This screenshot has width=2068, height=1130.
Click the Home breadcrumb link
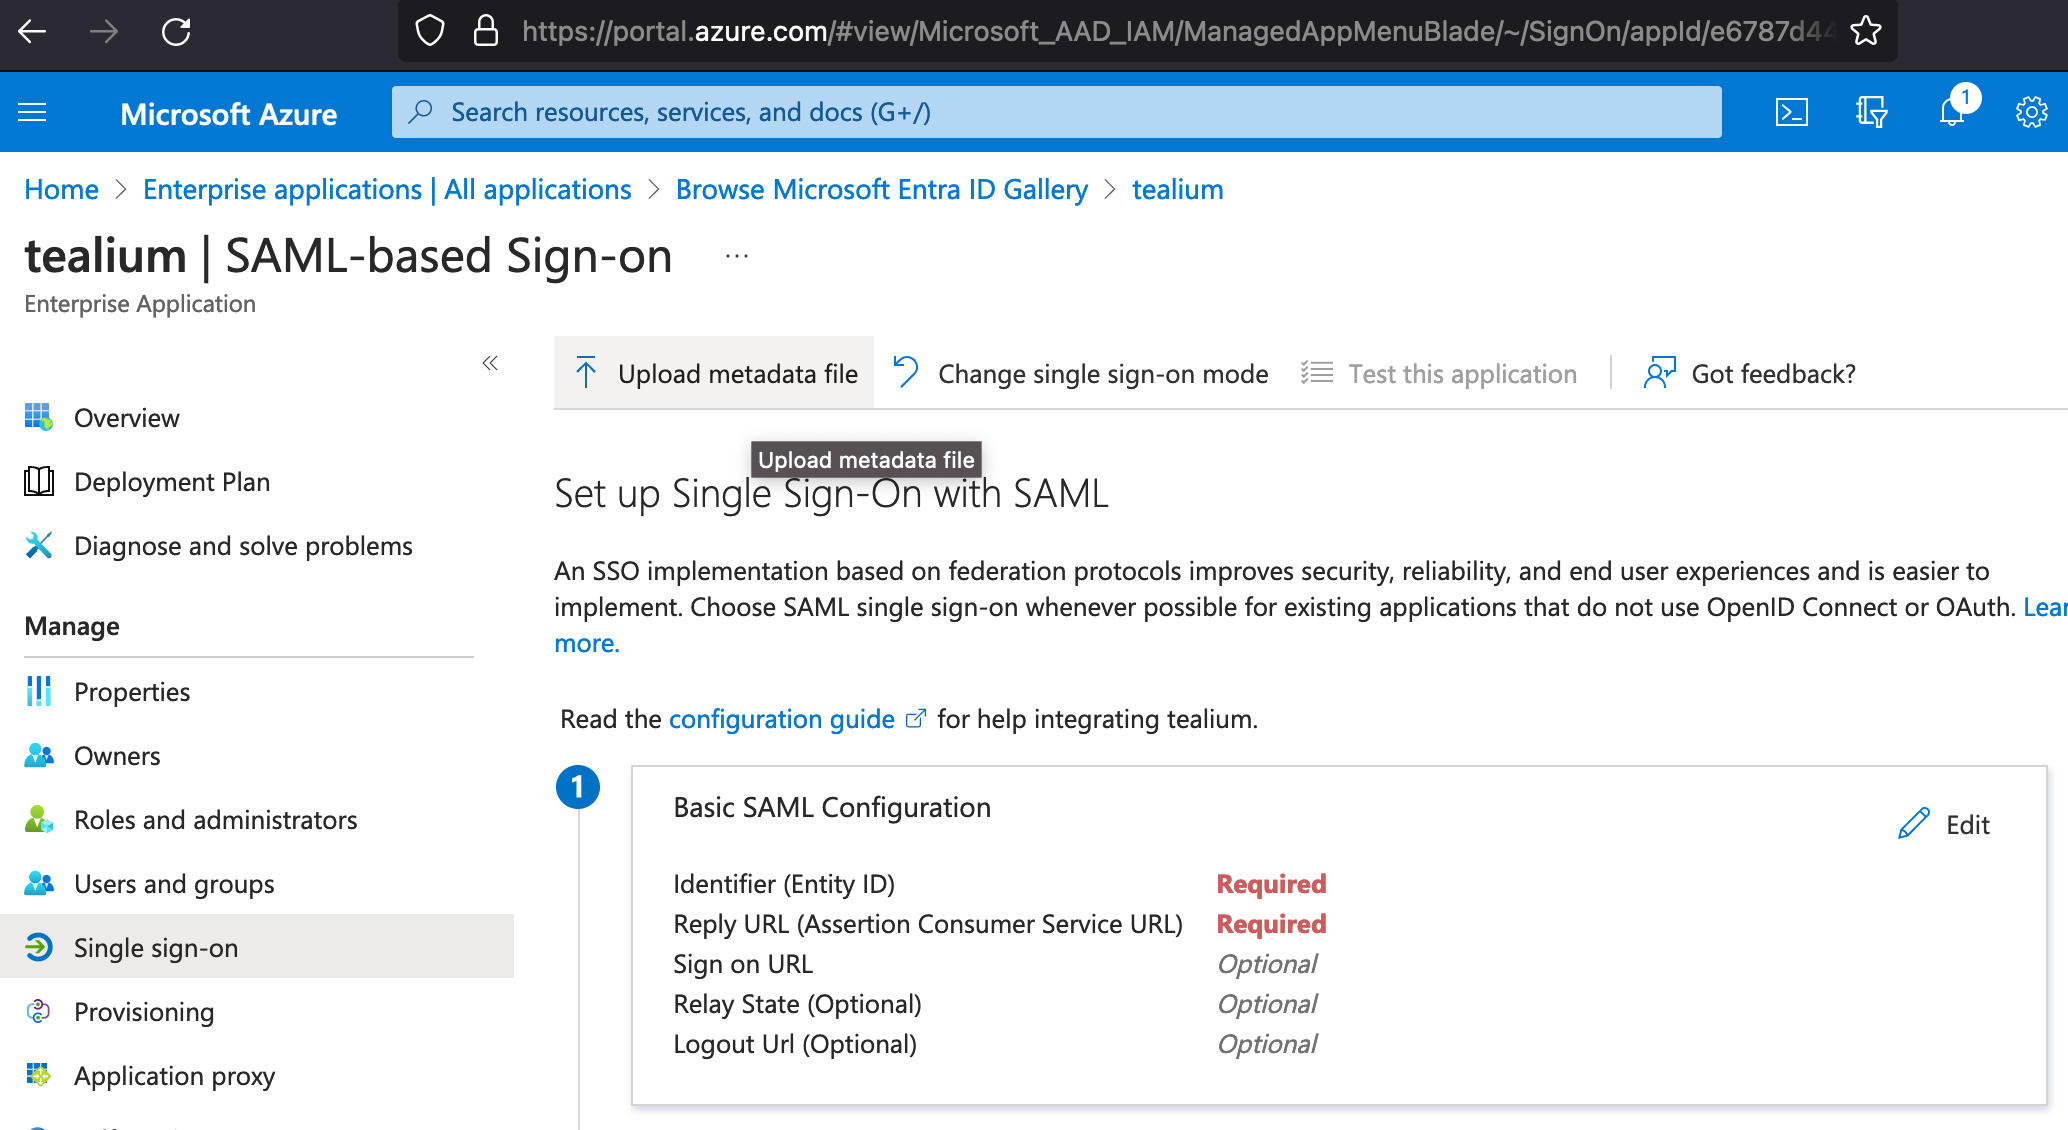[61, 189]
